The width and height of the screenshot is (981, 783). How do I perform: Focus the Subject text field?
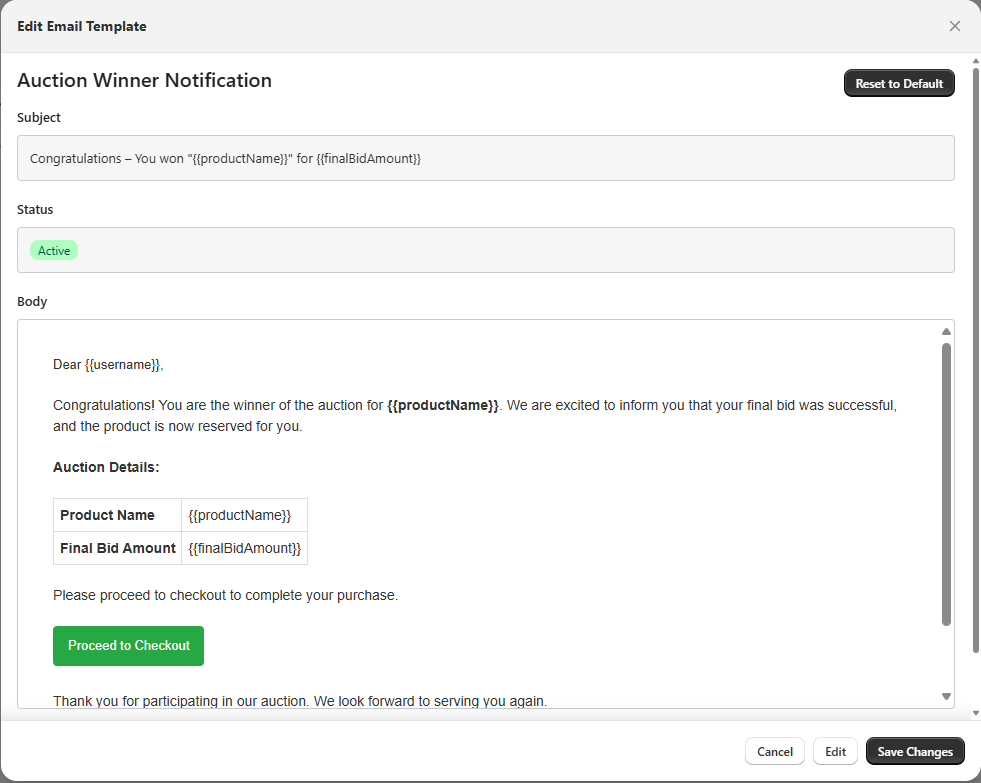tap(485, 158)
